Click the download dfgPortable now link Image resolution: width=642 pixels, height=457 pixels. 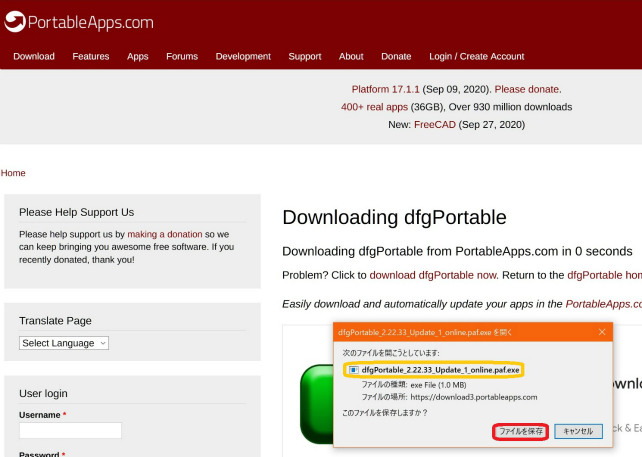pos(434,275)
